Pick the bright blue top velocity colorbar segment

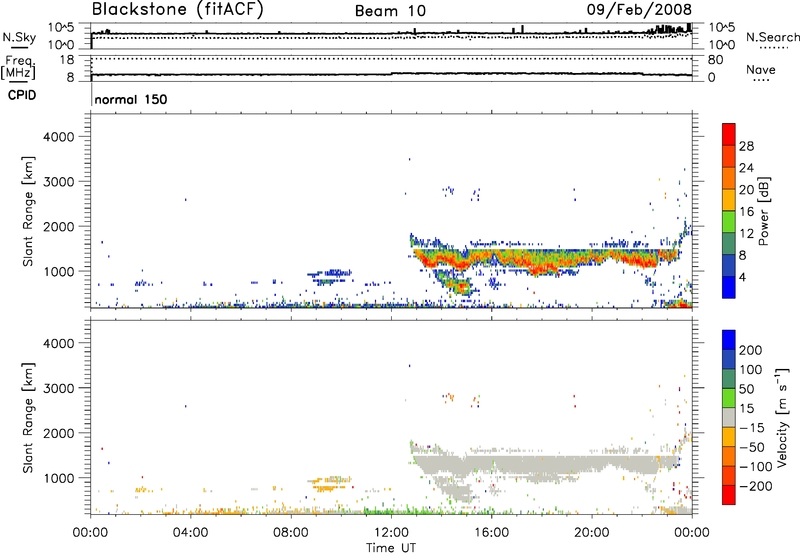(729, 340)
